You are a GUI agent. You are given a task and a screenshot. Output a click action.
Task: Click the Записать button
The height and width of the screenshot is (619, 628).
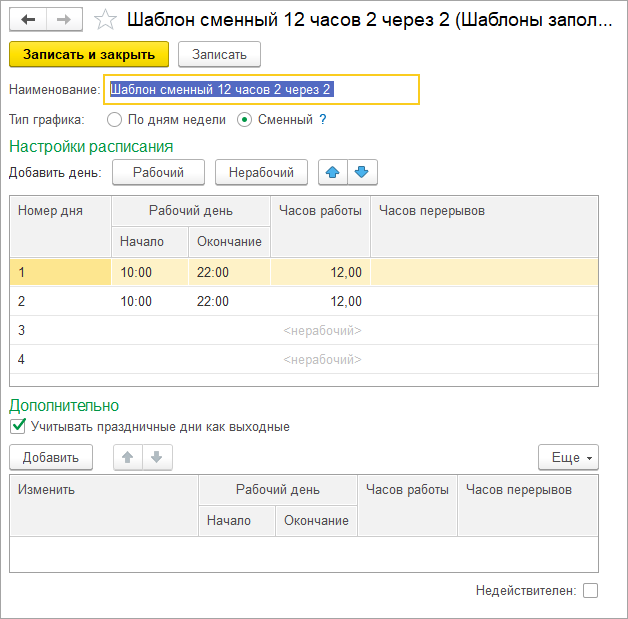pos(219,54)
